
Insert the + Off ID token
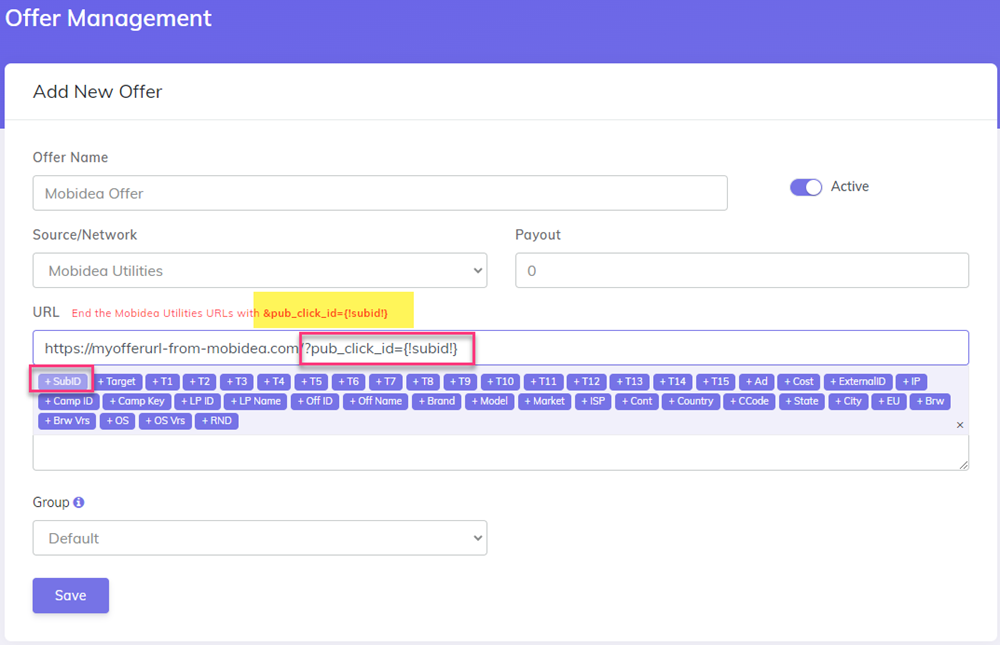(x=315, y=401)
